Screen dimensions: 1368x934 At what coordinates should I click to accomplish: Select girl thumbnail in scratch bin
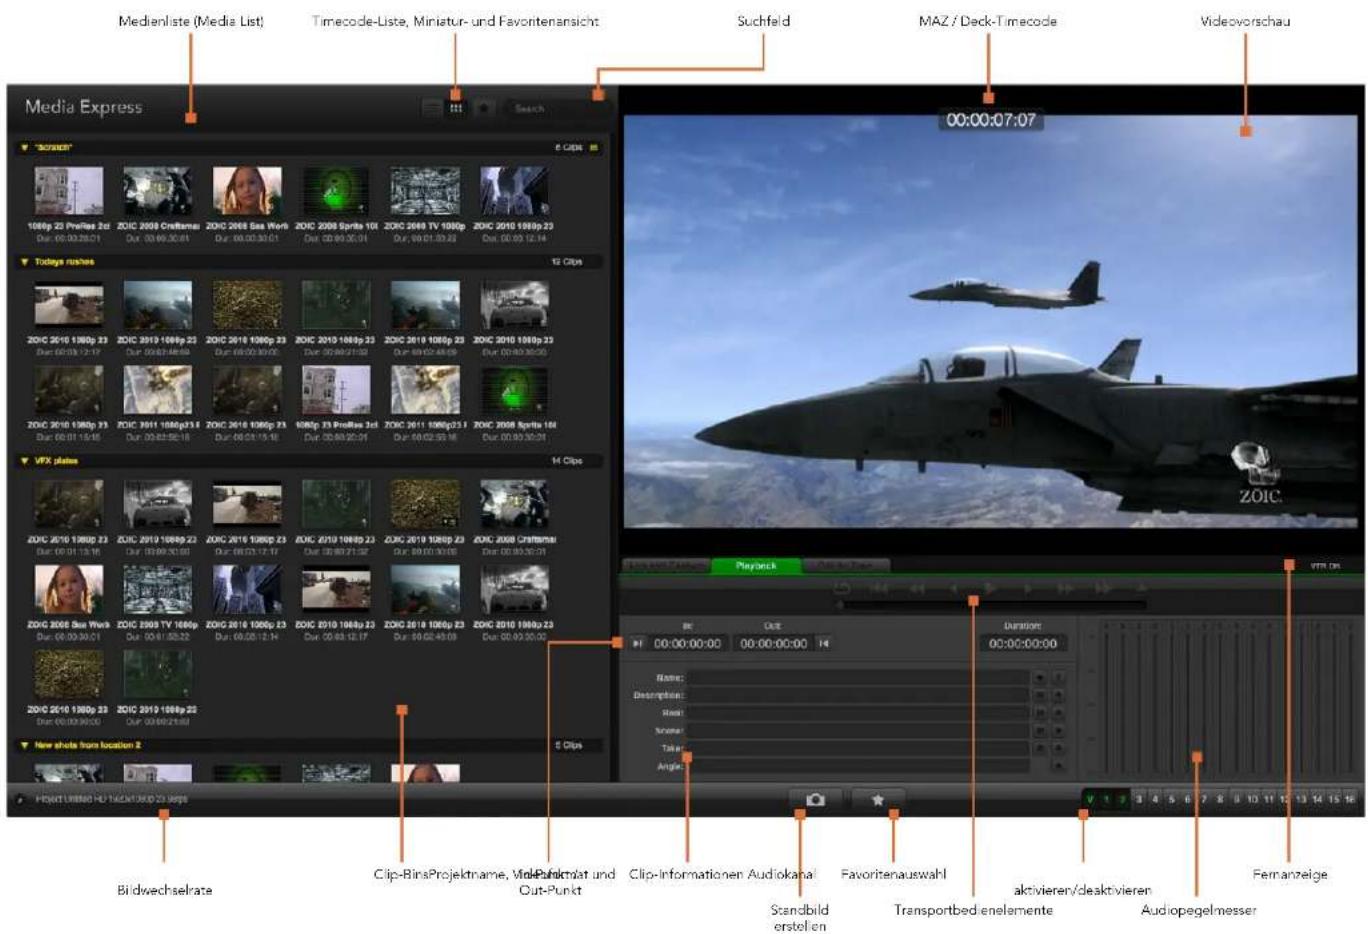coord(247,191)
